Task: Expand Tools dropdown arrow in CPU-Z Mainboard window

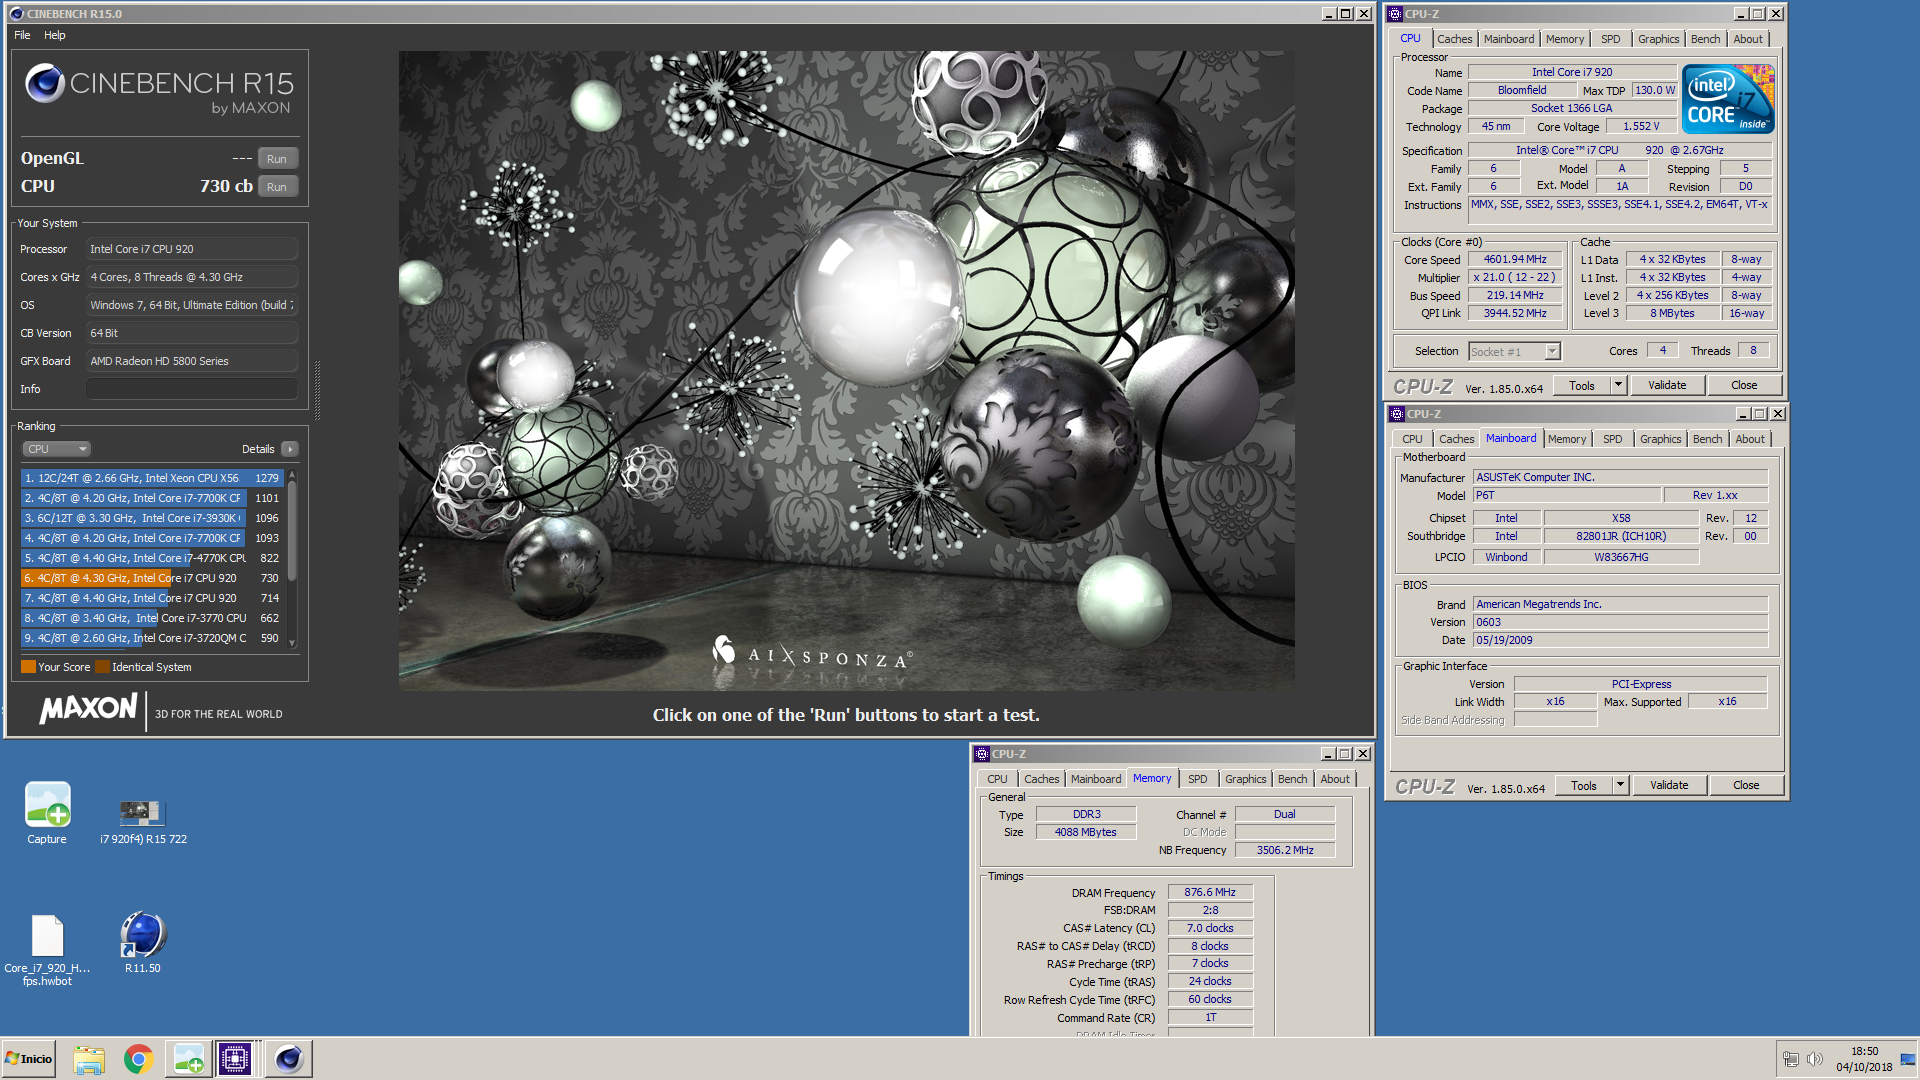Action: pos(1620,785)
